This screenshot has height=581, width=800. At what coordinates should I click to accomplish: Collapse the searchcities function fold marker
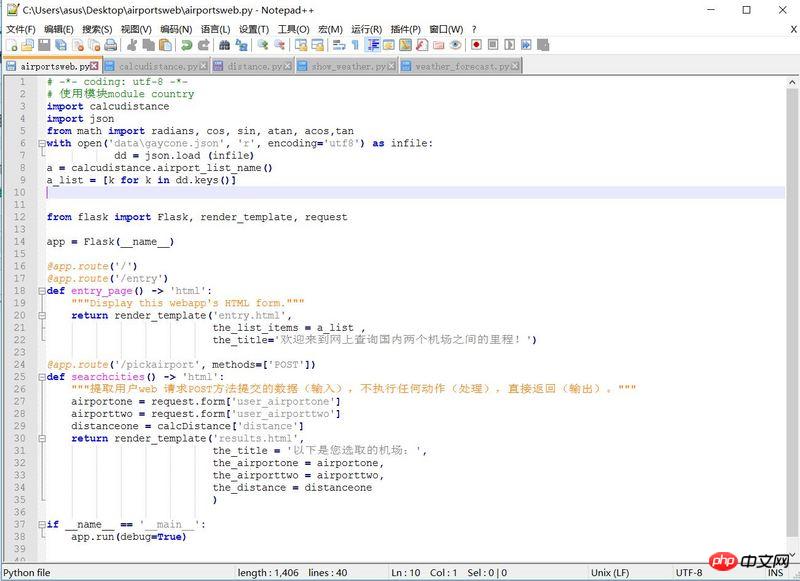[x=42, y=377]
